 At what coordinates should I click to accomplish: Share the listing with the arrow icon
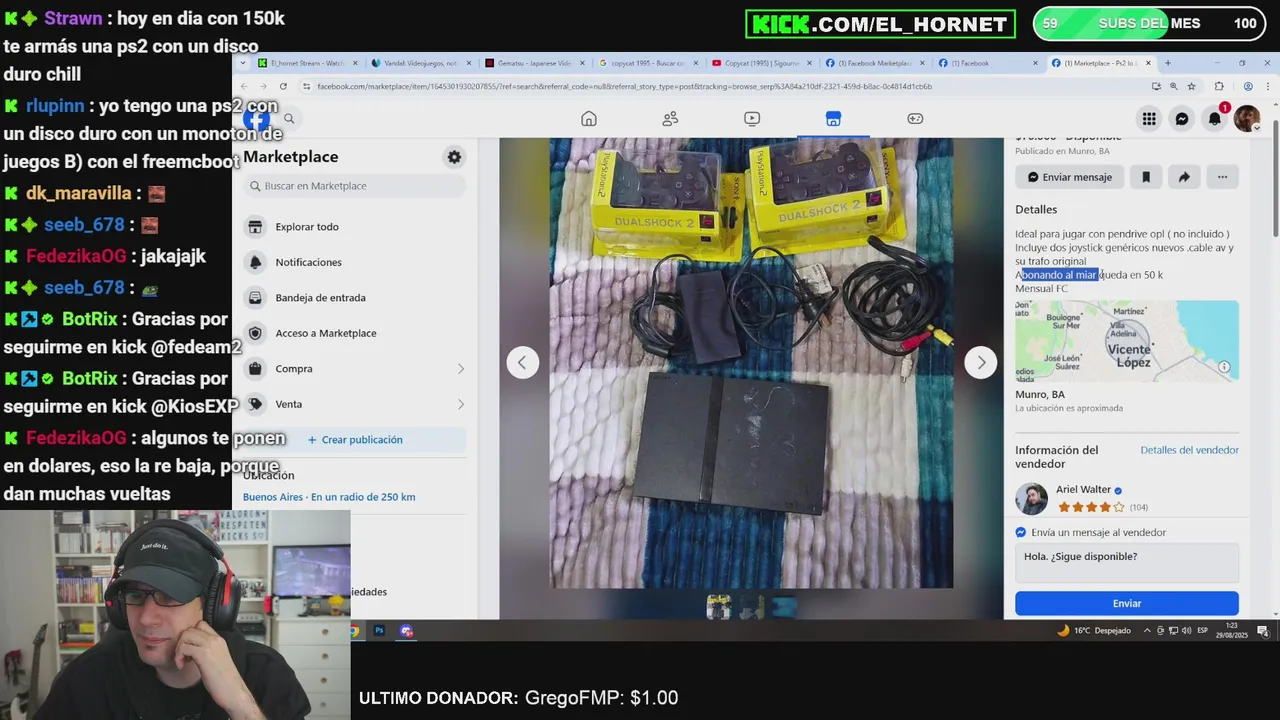click(1184, 177)
